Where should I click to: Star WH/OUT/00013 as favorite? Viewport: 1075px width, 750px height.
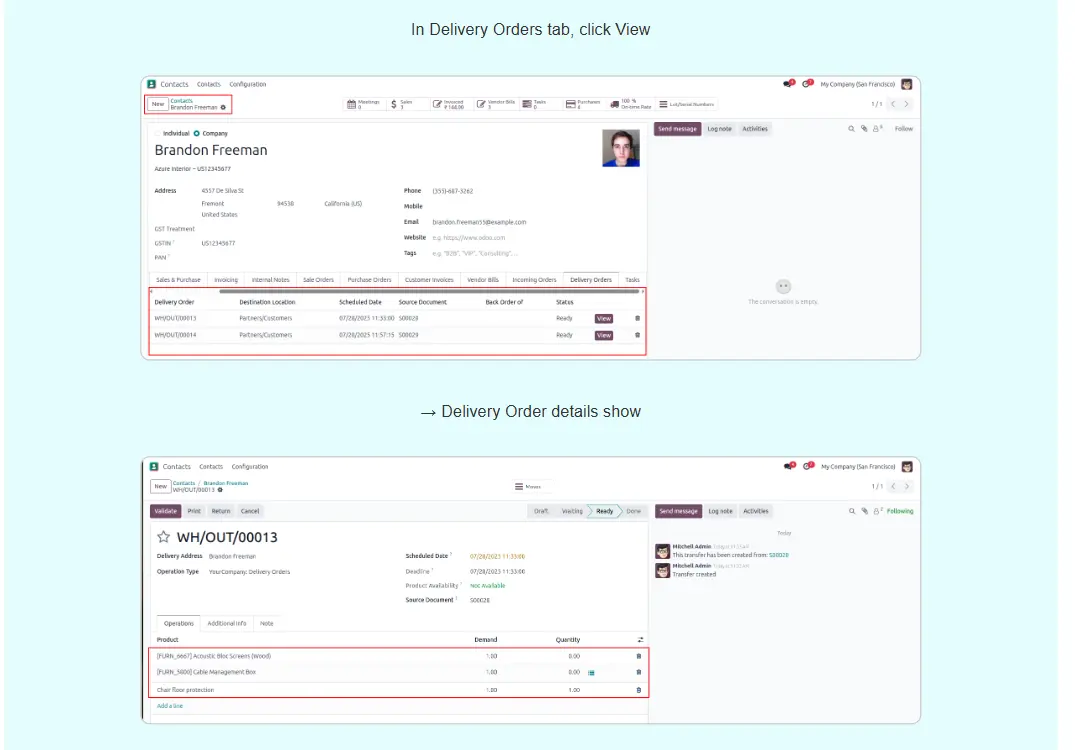coord(164,538)
